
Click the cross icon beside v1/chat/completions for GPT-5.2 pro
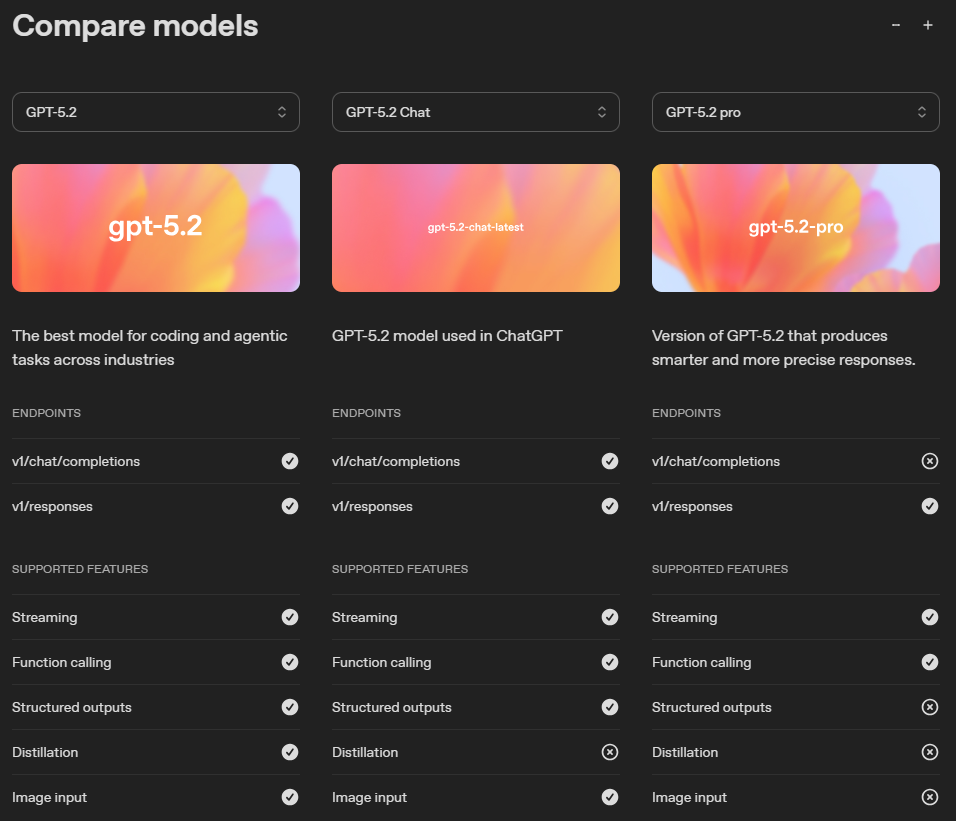[x=930, y=461]
